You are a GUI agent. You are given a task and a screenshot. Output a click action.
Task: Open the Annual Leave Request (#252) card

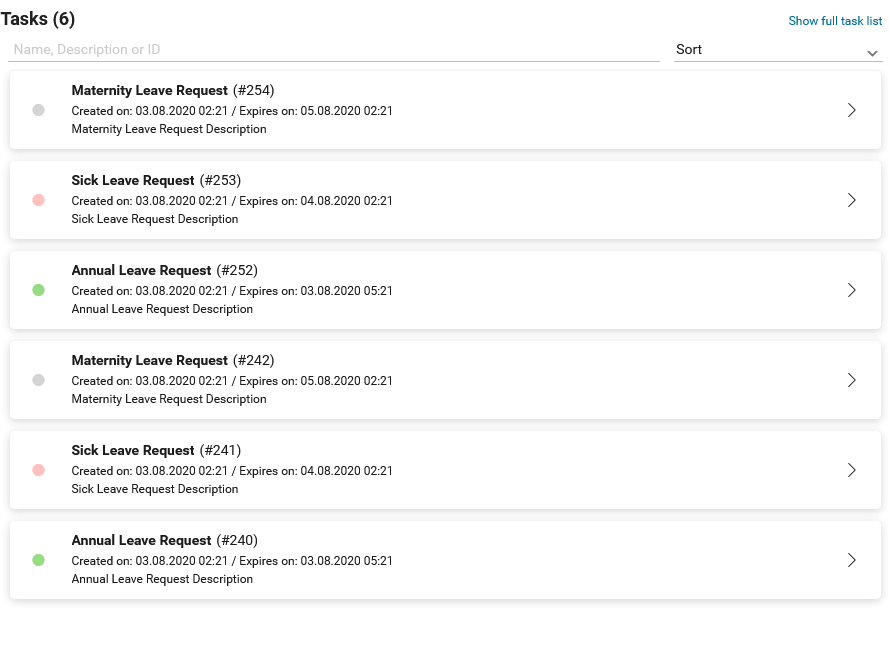[x=445, y=290]
